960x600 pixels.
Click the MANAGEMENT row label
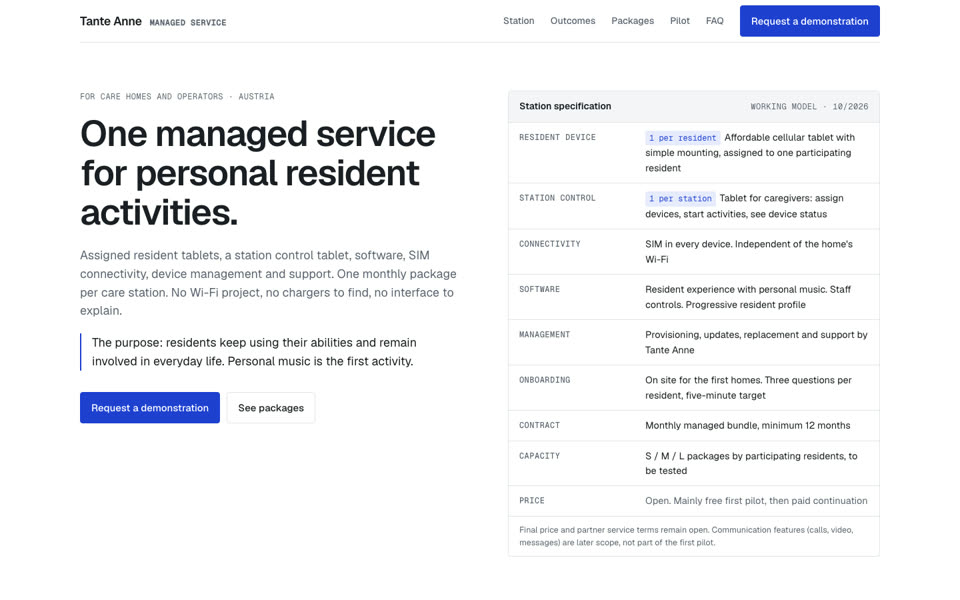tap(544, 334)
